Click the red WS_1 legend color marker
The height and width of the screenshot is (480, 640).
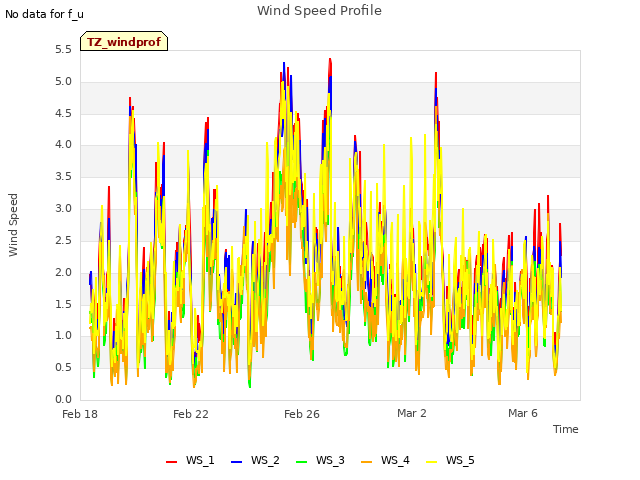coord(171,462)
